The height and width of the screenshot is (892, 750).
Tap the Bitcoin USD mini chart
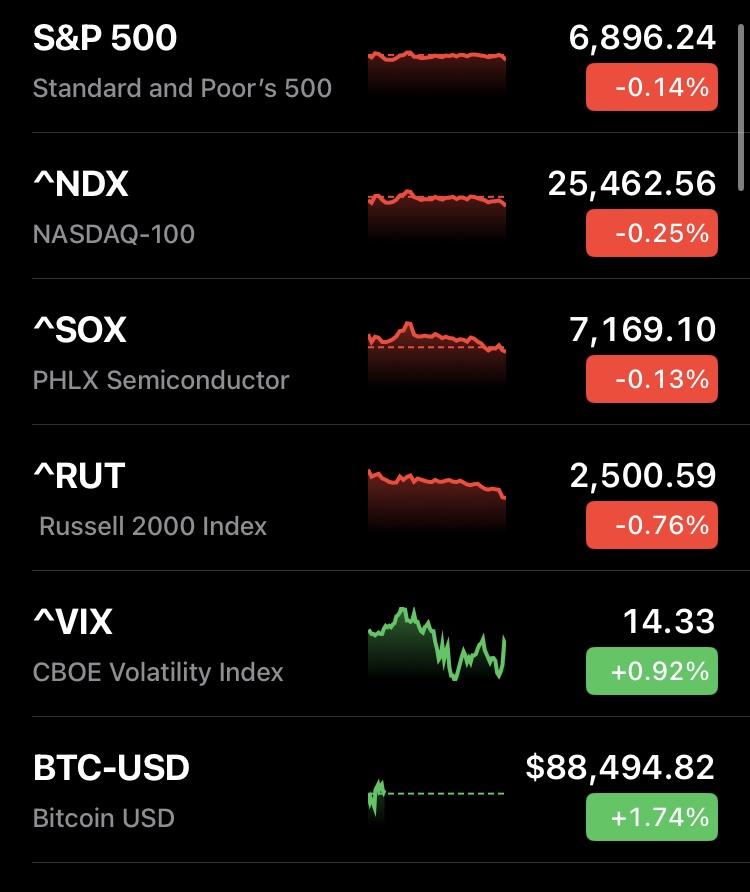(437, 795)
